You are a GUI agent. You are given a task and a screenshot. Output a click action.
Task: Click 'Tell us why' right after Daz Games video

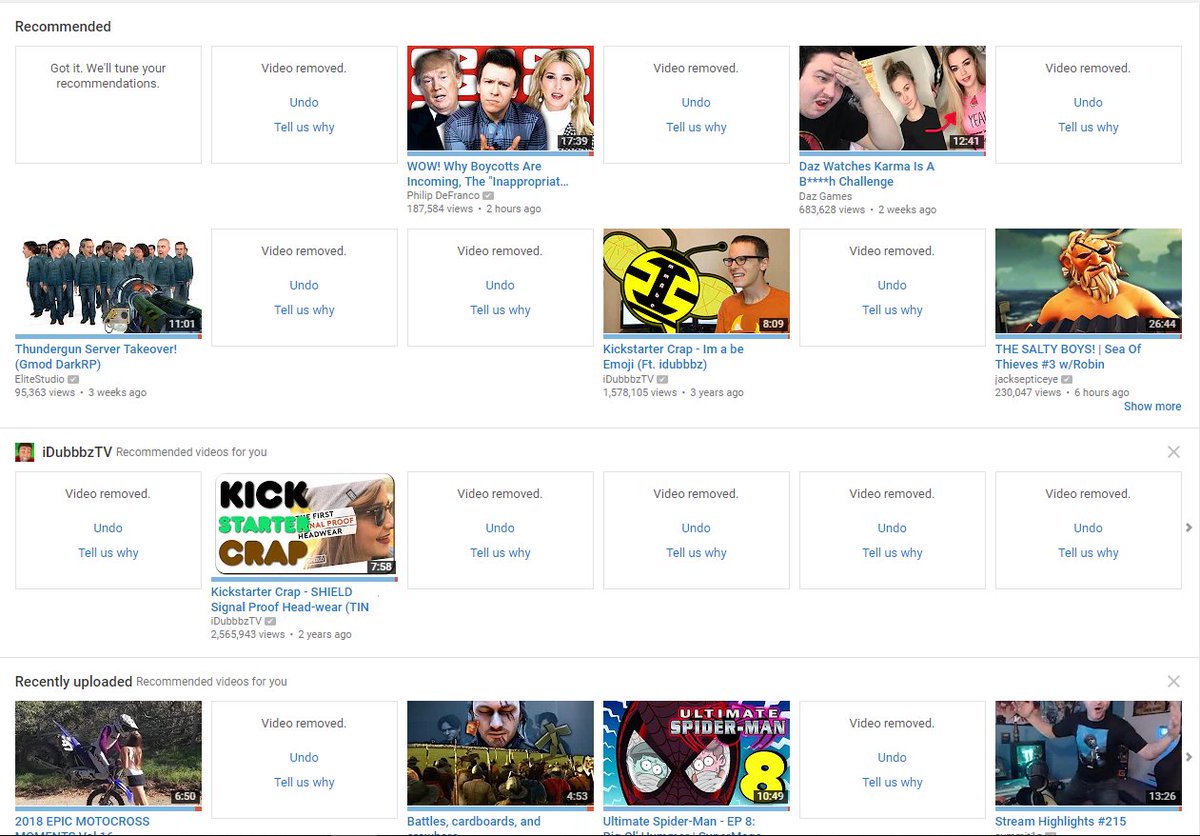pyautogui.click(x=1088, y=127)
